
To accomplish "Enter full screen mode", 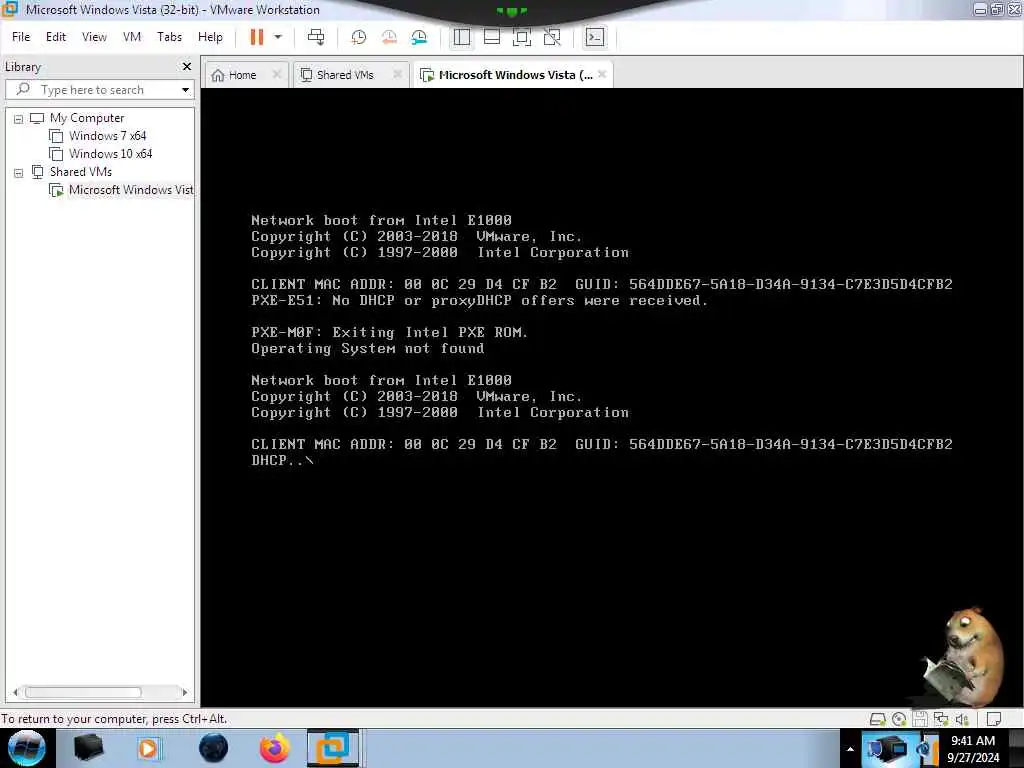I will pyautogui.click(x=522, y=37).
